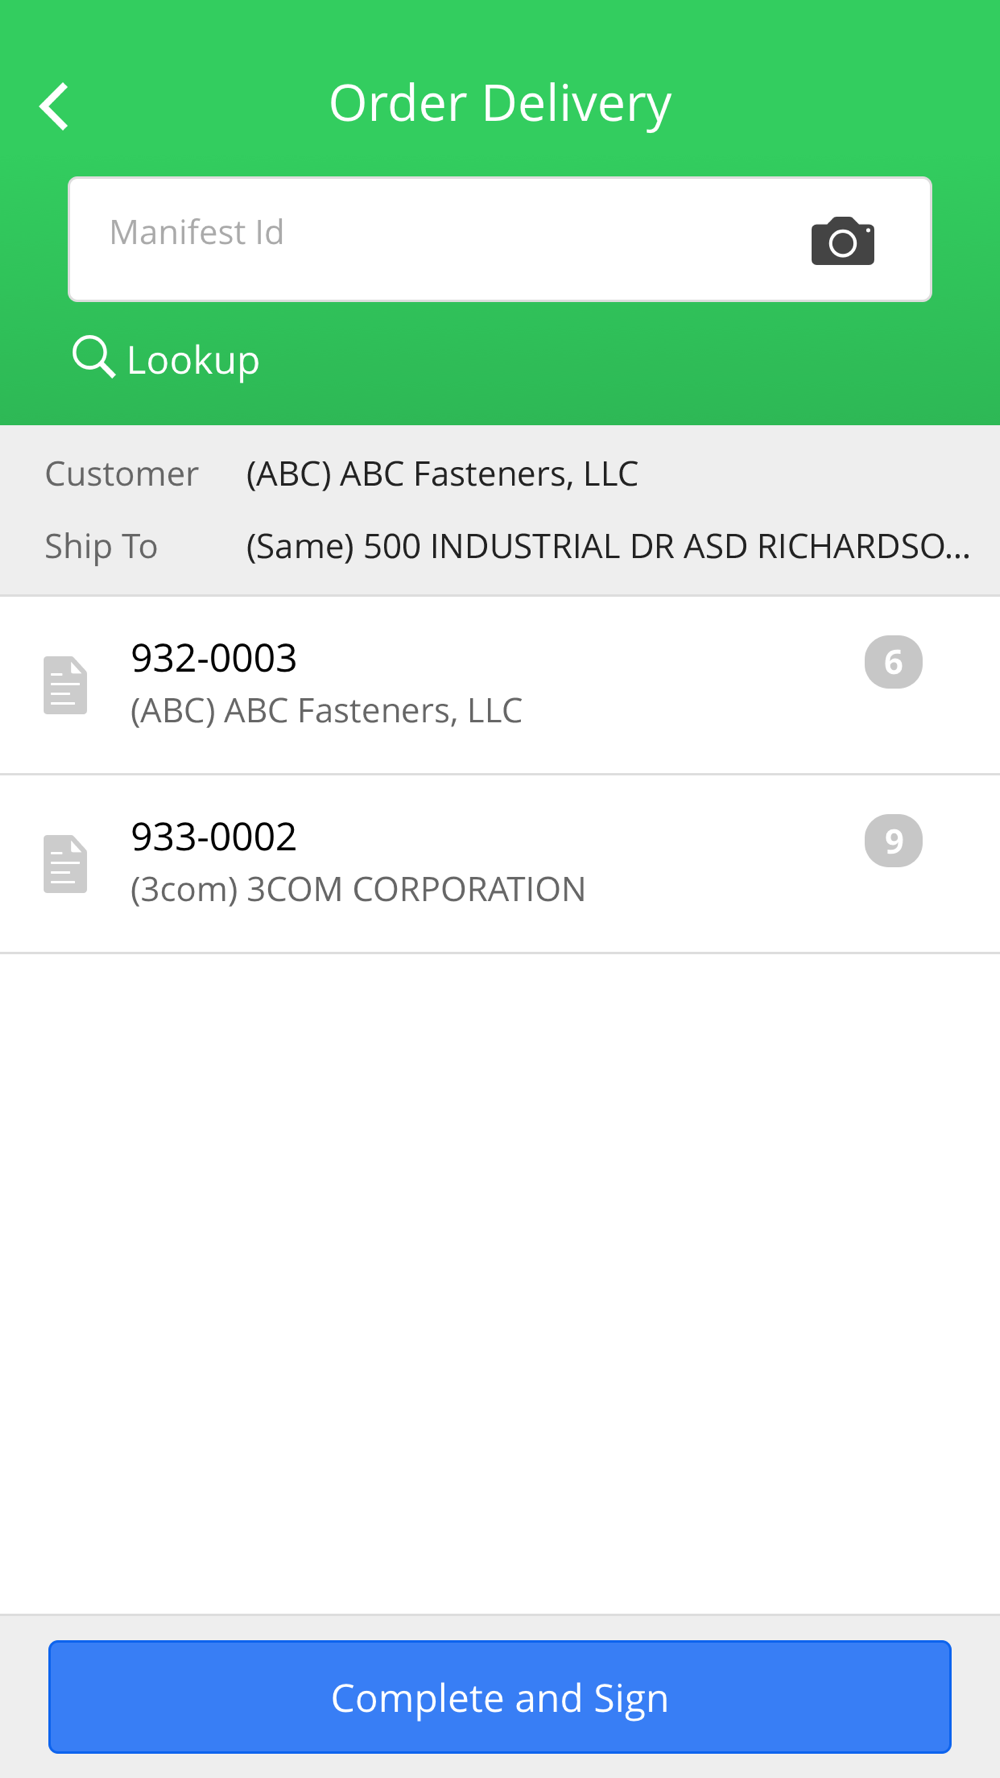Image resolution: width=1000 pixels, height=1778 pixels.
Task: Tap the item count badge showing 6
Action: (893, 662)
